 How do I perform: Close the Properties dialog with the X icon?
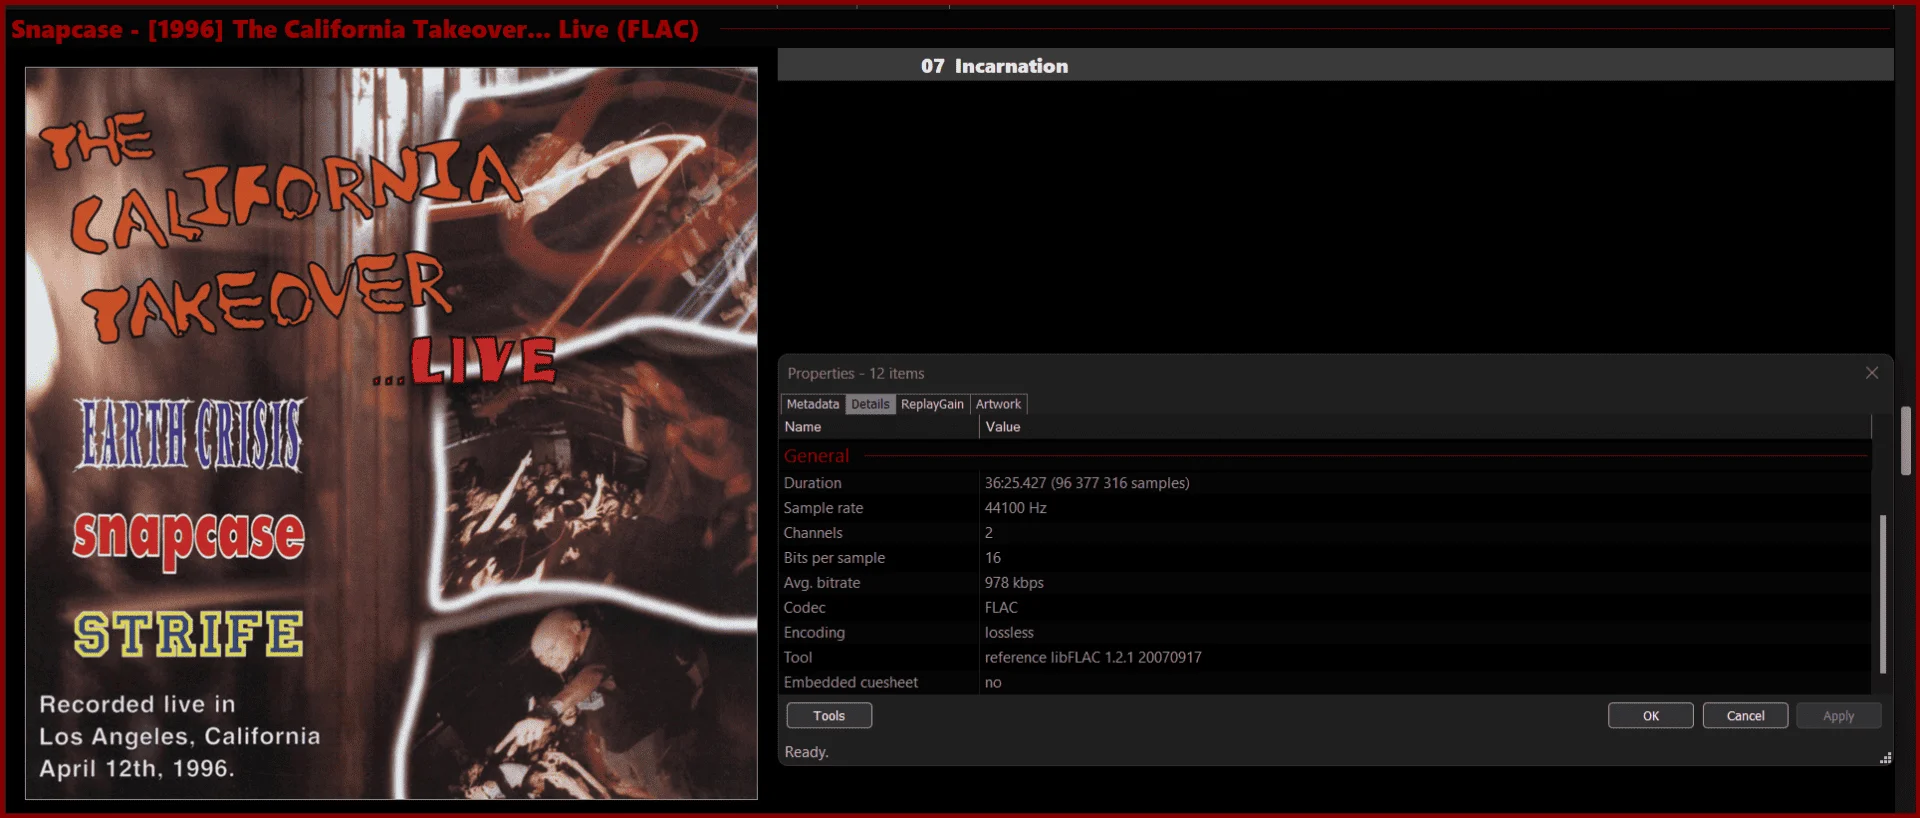click(1872, 373)
